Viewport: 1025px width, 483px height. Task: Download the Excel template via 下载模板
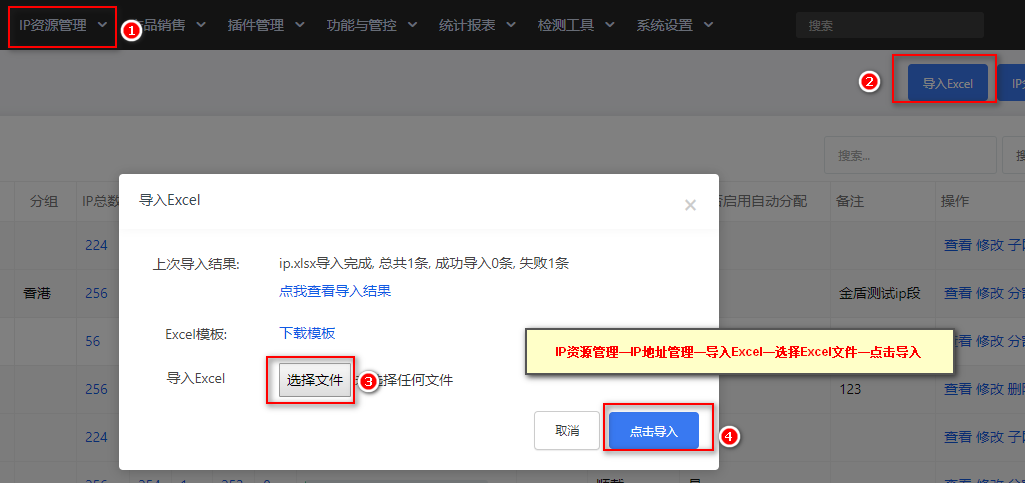[307, 333]
